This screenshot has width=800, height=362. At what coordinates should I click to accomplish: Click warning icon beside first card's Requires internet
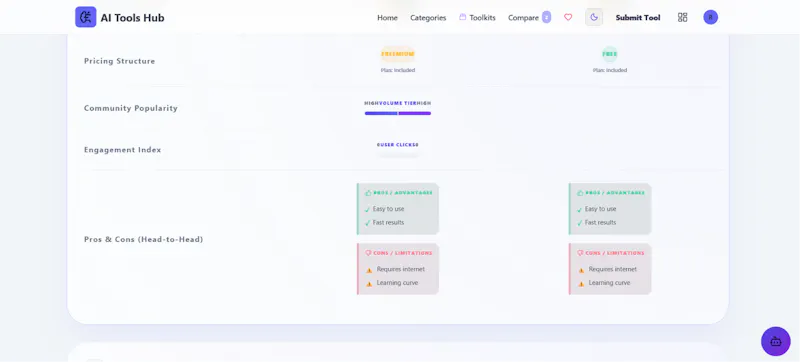369,270
